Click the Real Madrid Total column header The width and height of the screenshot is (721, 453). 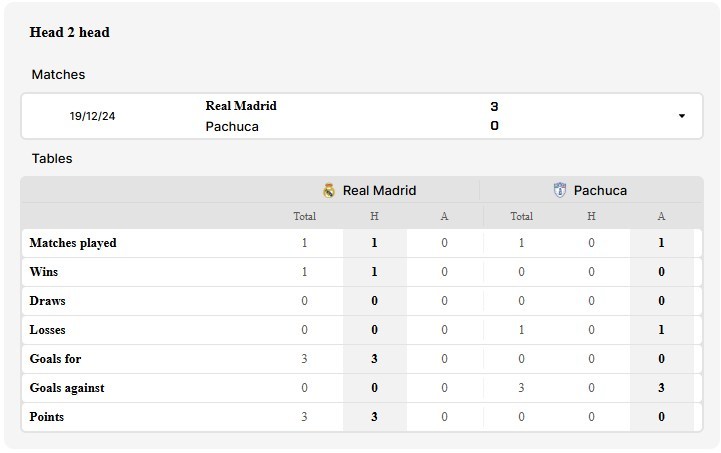[304, 216]
